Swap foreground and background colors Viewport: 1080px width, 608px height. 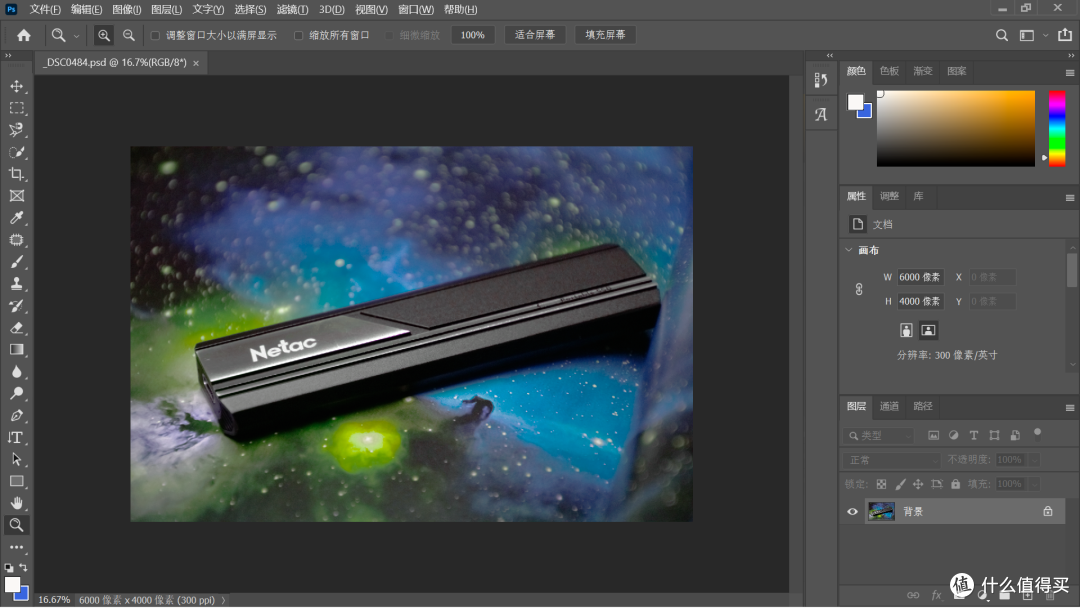[x=23, y=567]
